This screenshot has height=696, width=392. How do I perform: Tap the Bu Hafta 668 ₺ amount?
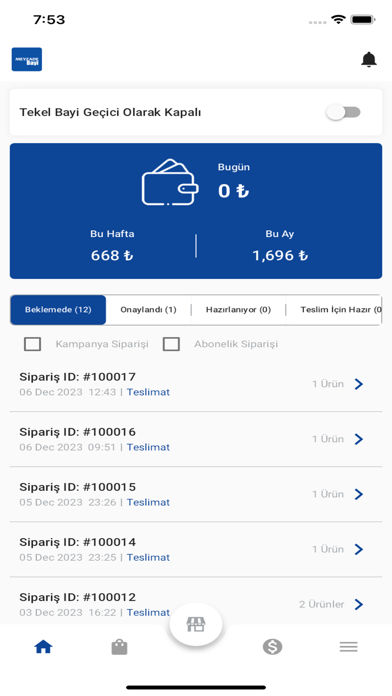coord(112,256)
